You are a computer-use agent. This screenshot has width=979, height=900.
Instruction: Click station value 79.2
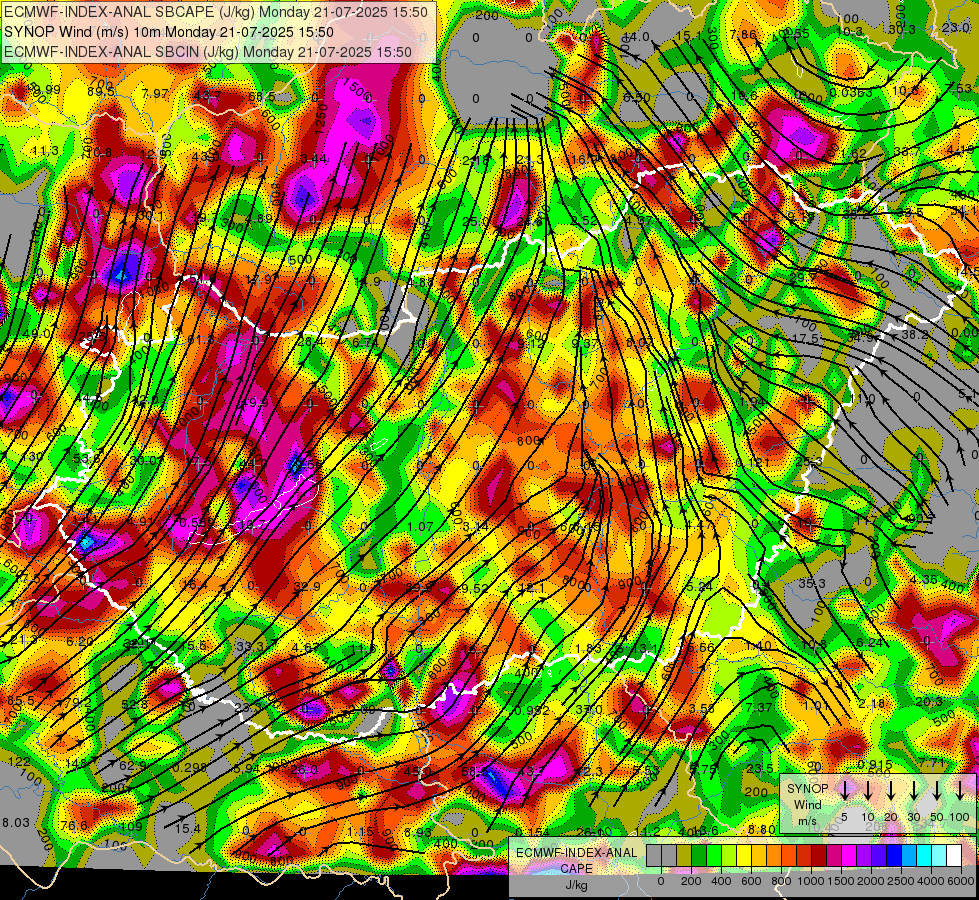pyautogui.click(x=77, y=703)
